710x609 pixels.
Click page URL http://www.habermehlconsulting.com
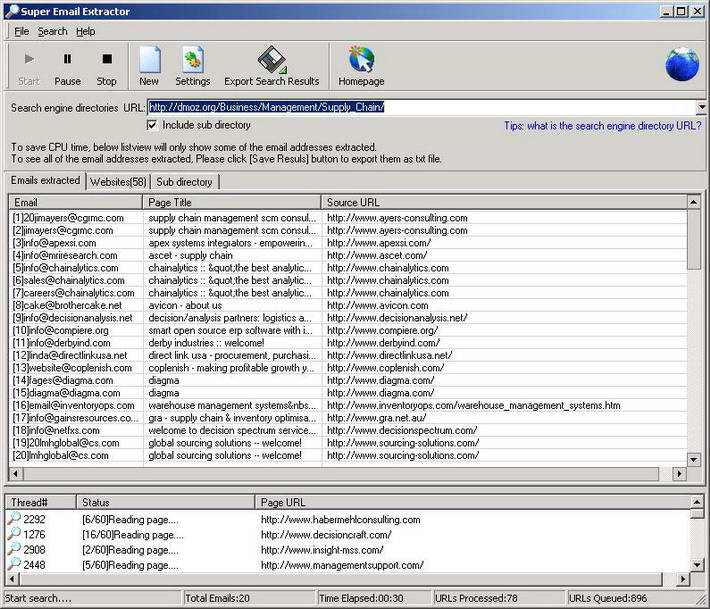point(341,519)
